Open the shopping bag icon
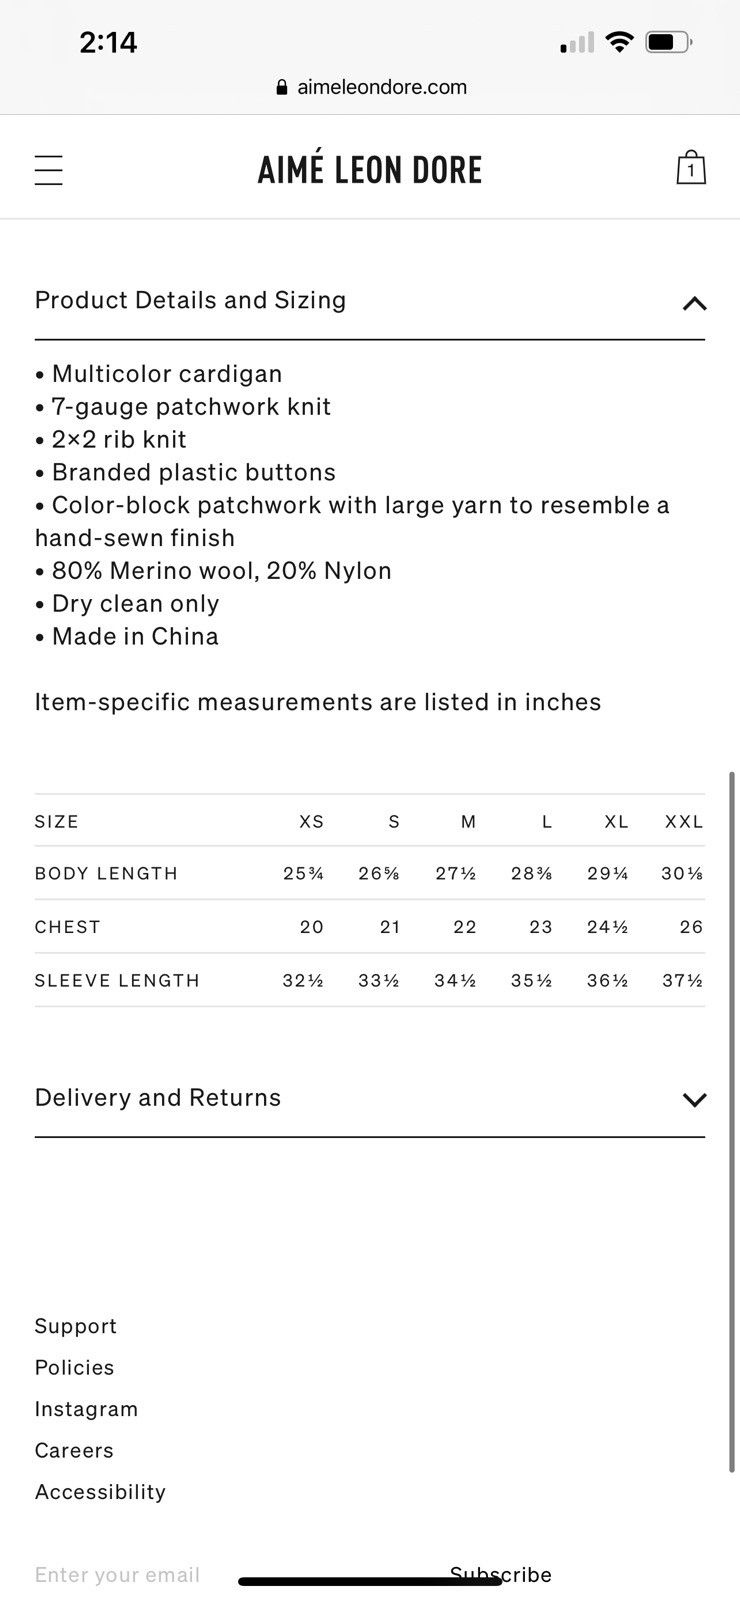This screenshot has height=1600, width=740. [691, 168]
